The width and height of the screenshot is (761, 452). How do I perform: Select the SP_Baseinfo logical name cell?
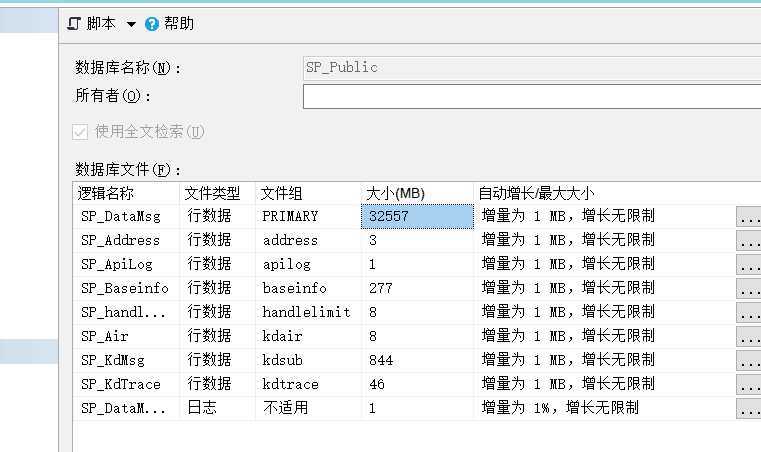coord(126,288)
